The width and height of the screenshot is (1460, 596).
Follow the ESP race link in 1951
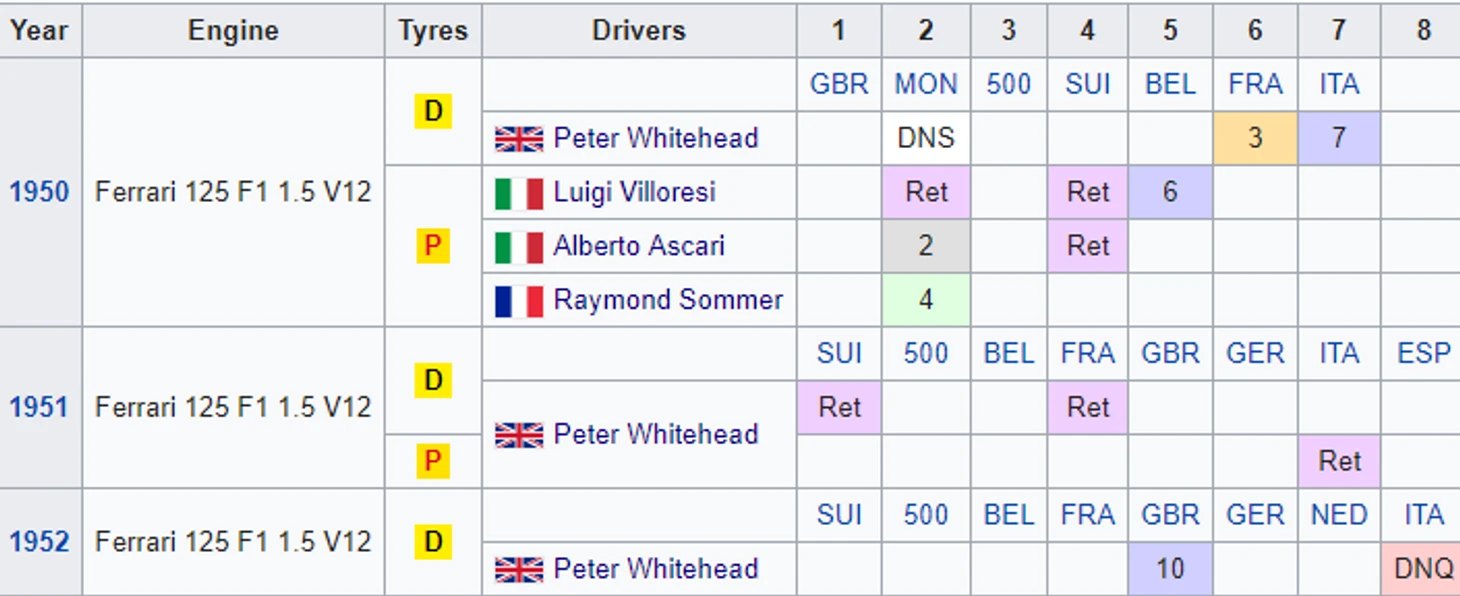(x=1424, y=353)
